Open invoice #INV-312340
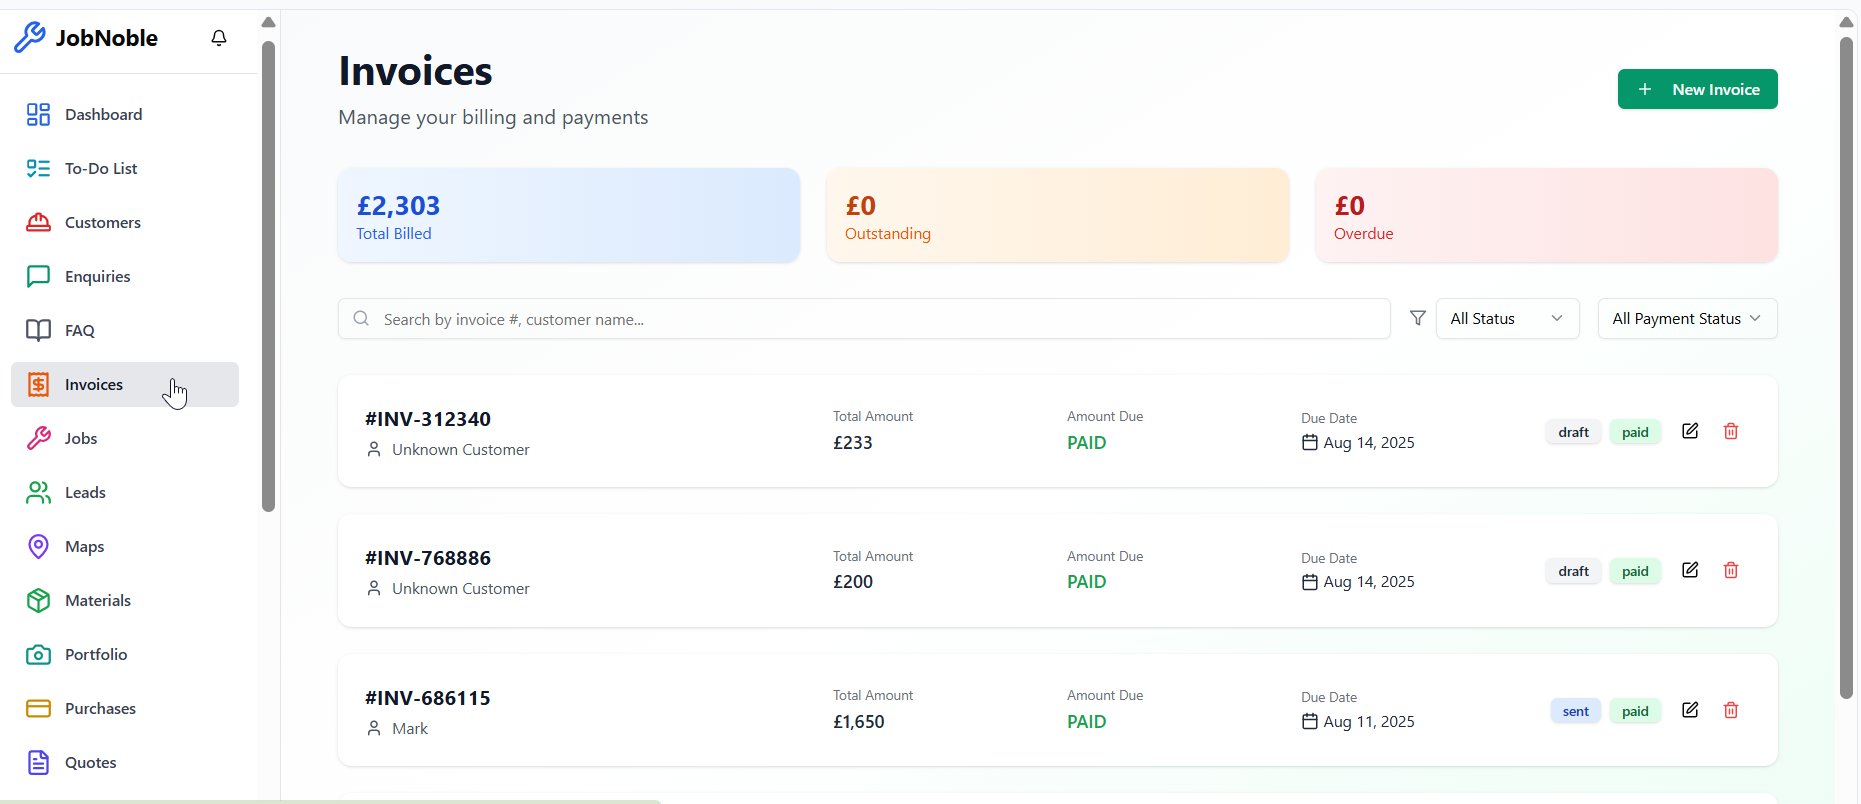Screen dimensions: 1861x804 point(428,419)
